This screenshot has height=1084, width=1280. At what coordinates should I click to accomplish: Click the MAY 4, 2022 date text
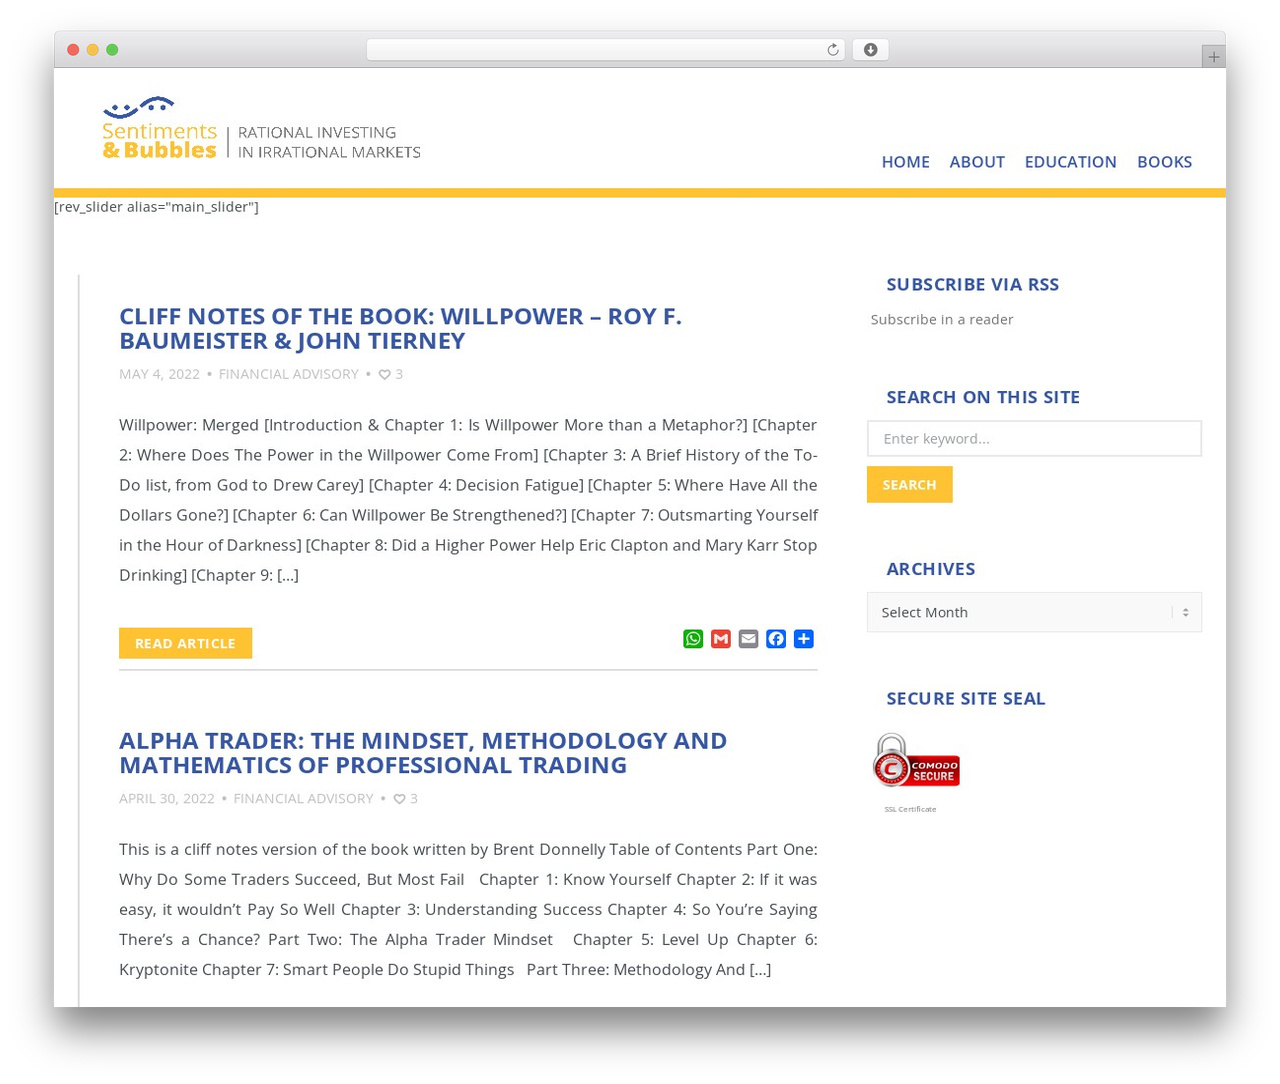click(159, 374)
